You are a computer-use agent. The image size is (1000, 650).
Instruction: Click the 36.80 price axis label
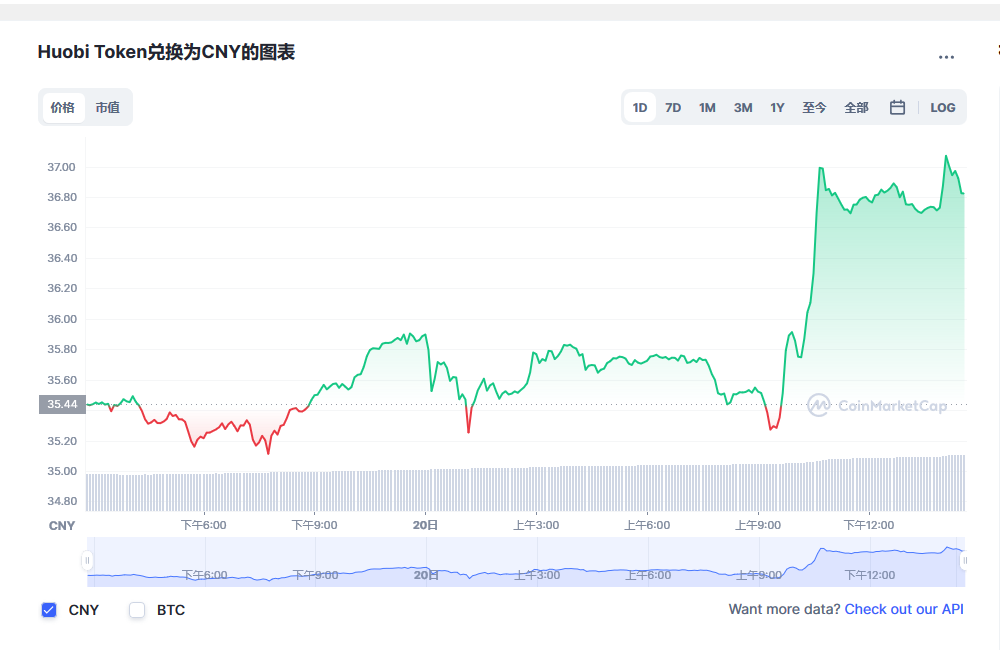point(61,197)
